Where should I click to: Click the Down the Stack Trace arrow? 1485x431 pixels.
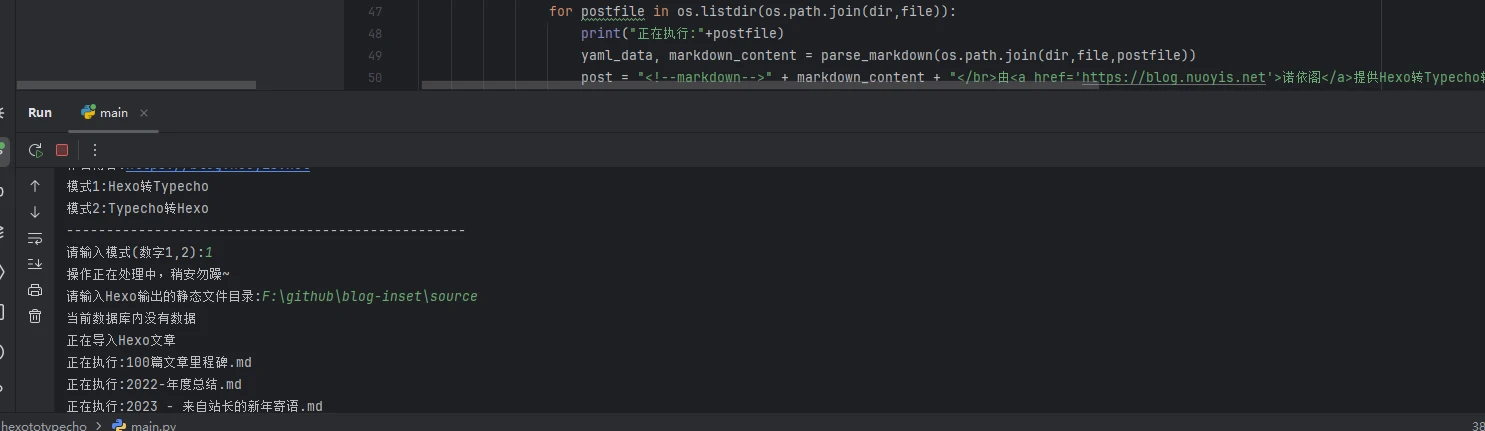pyautogui.click(x=35, y=212)
